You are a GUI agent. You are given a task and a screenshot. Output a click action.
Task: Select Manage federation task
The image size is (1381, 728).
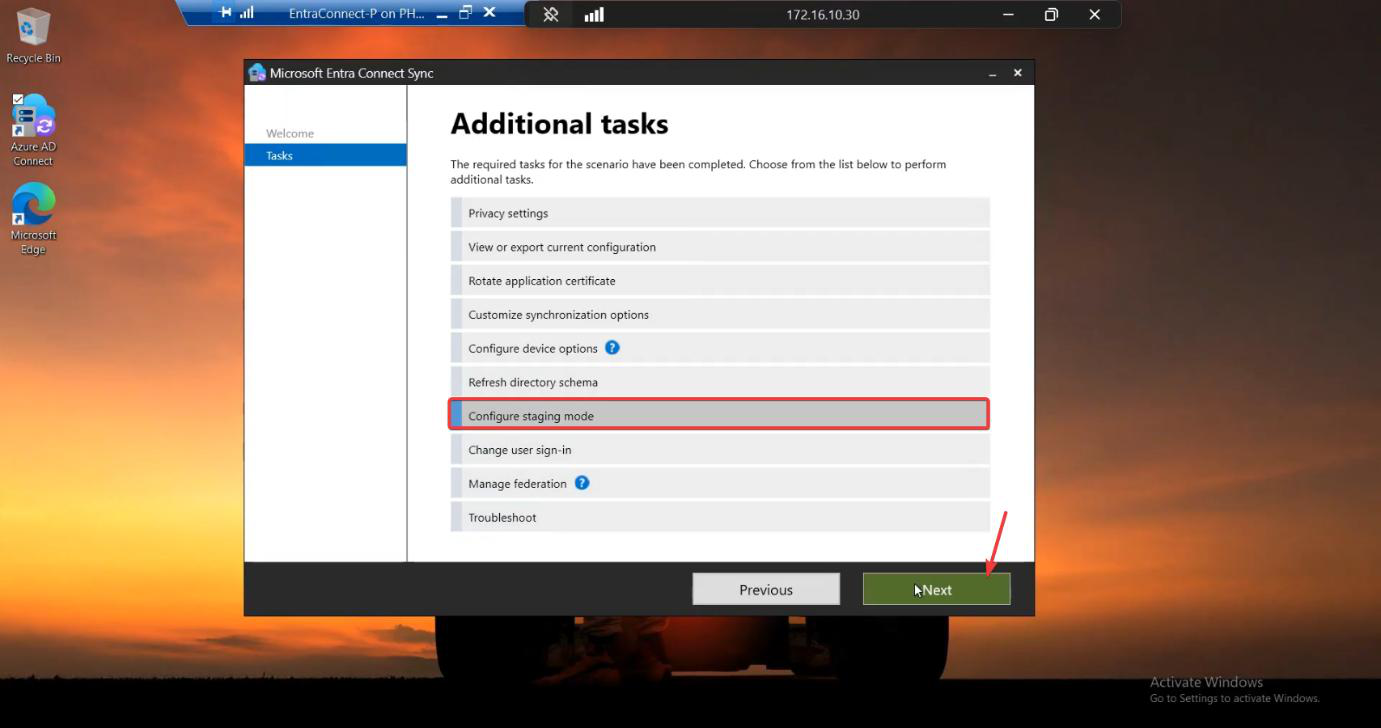(x=720, y=483)
